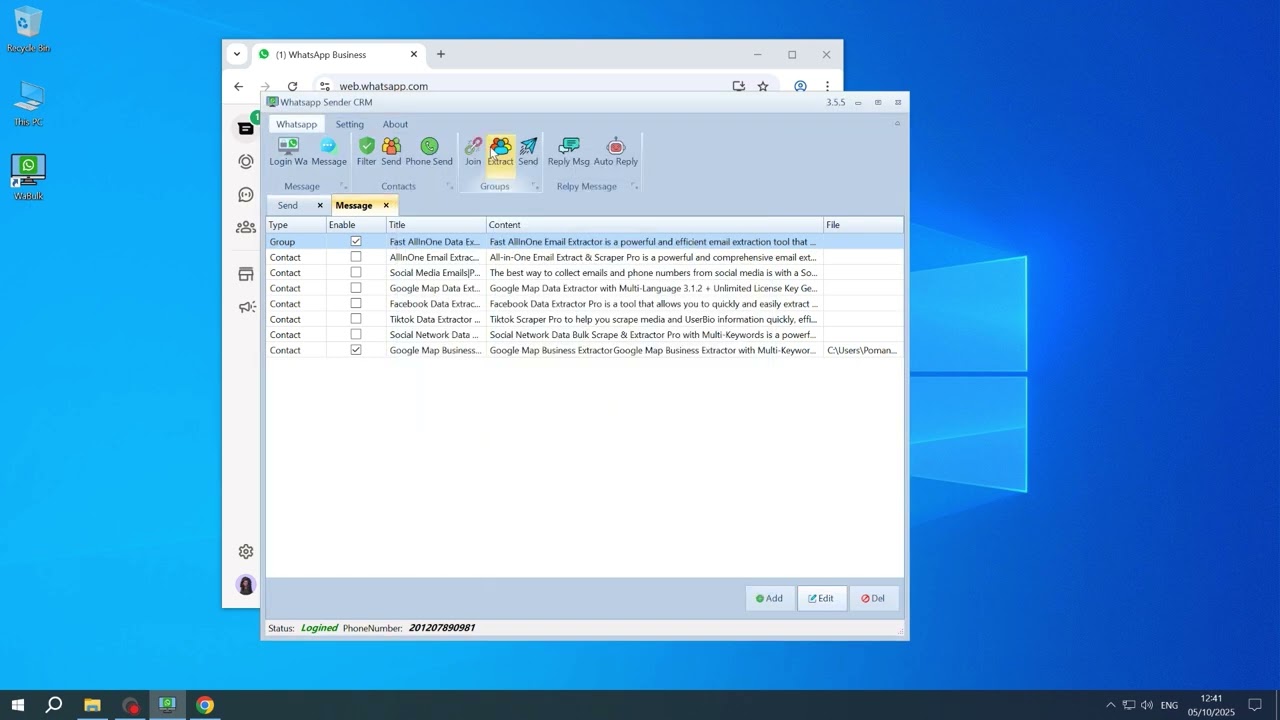Open Google Chrome from the taskbar
The height and width of the screenshot is (720, 1280).
[205, 705]
